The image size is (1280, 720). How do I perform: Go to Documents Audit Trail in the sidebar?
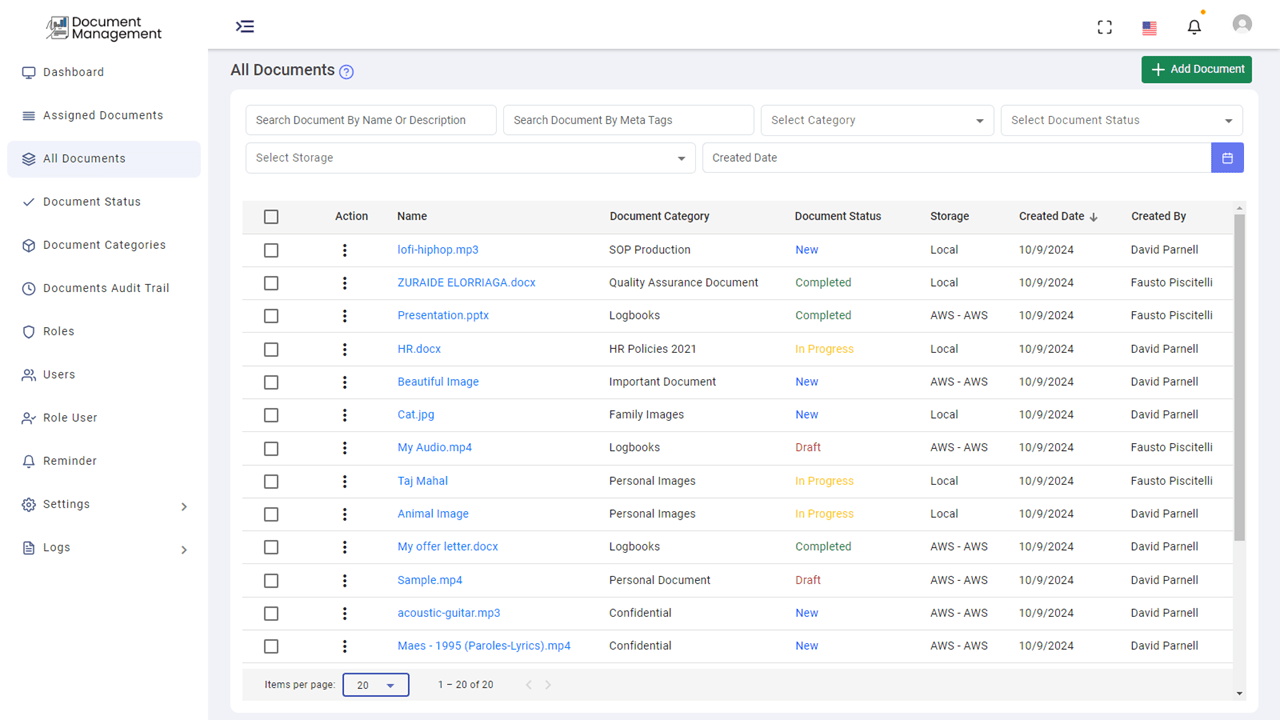coord(106,288)
